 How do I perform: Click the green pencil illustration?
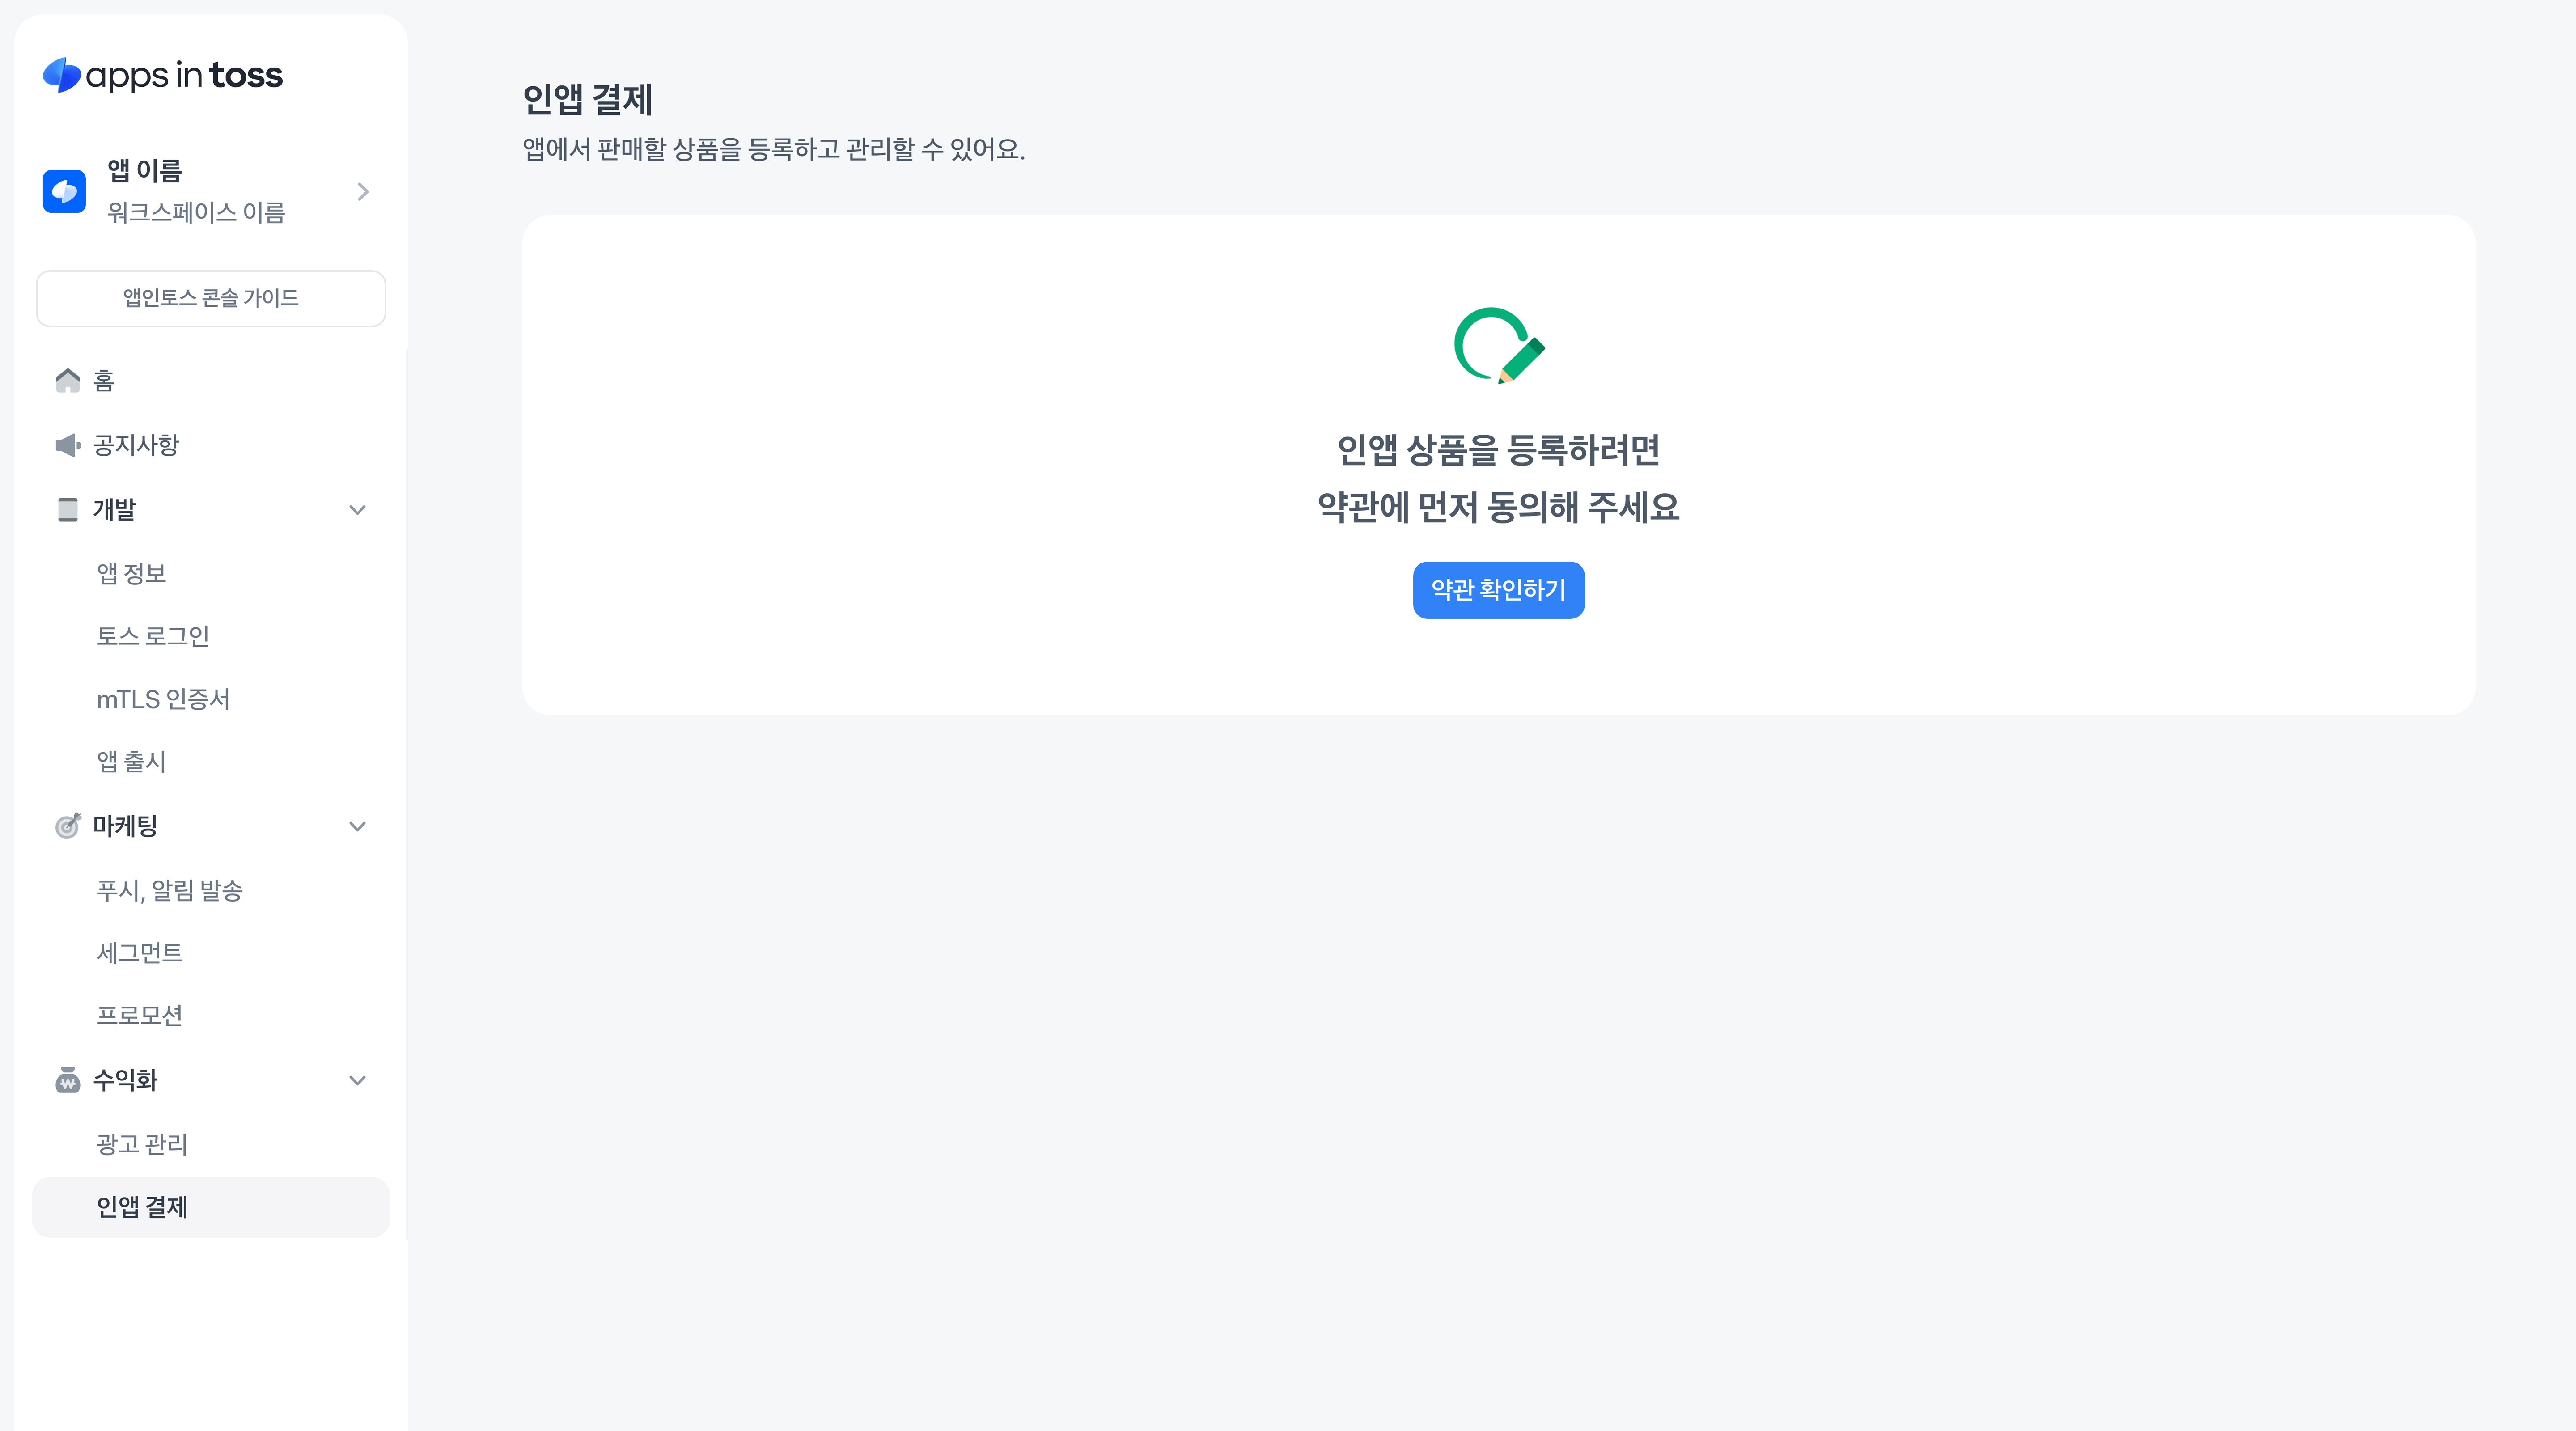pos(1498,345)
